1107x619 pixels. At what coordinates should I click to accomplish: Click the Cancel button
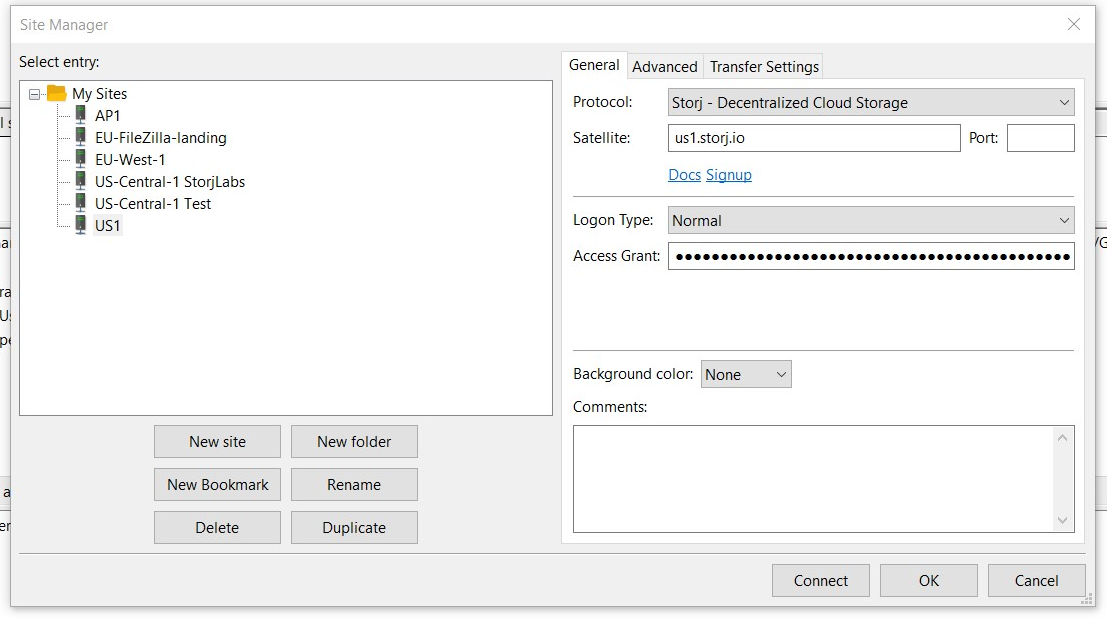[x=1036, y=580]
